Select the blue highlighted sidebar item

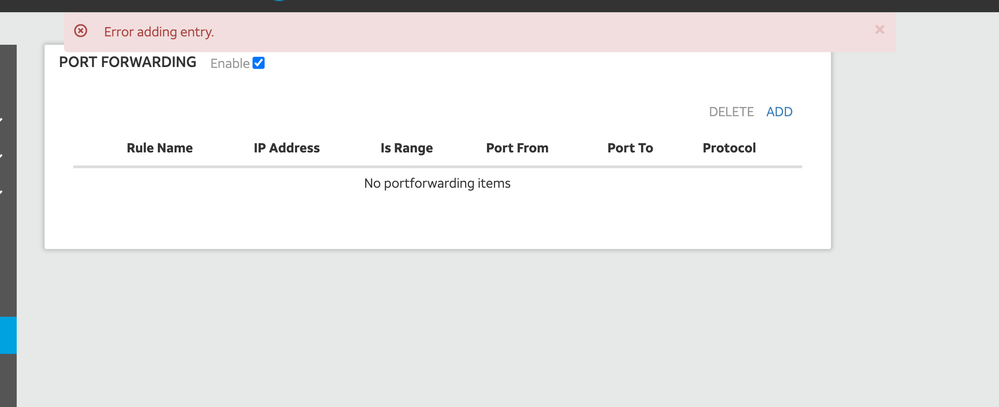pyautogui.click(x=8, y=335)
